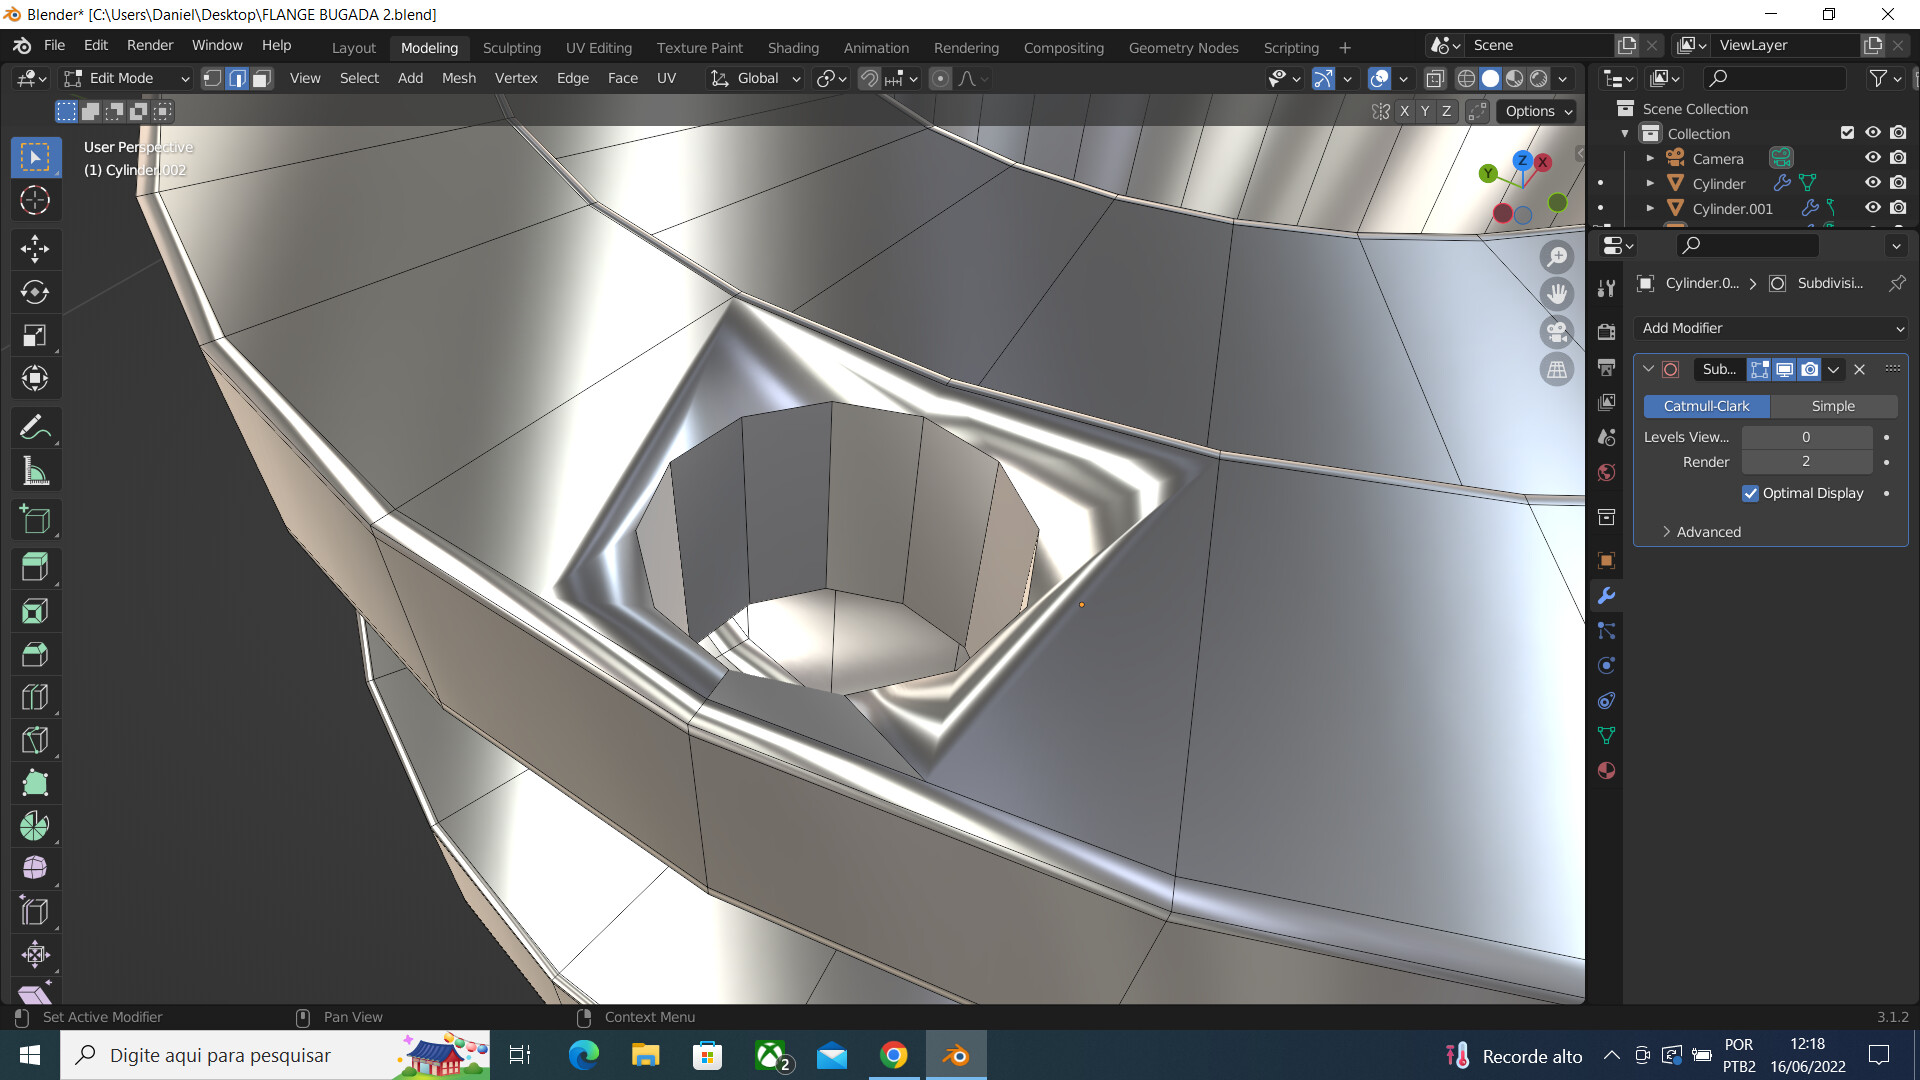This screenshot has width=1920, height=1080.
Task: Select the Annotate tool
Action: point(35,428)
